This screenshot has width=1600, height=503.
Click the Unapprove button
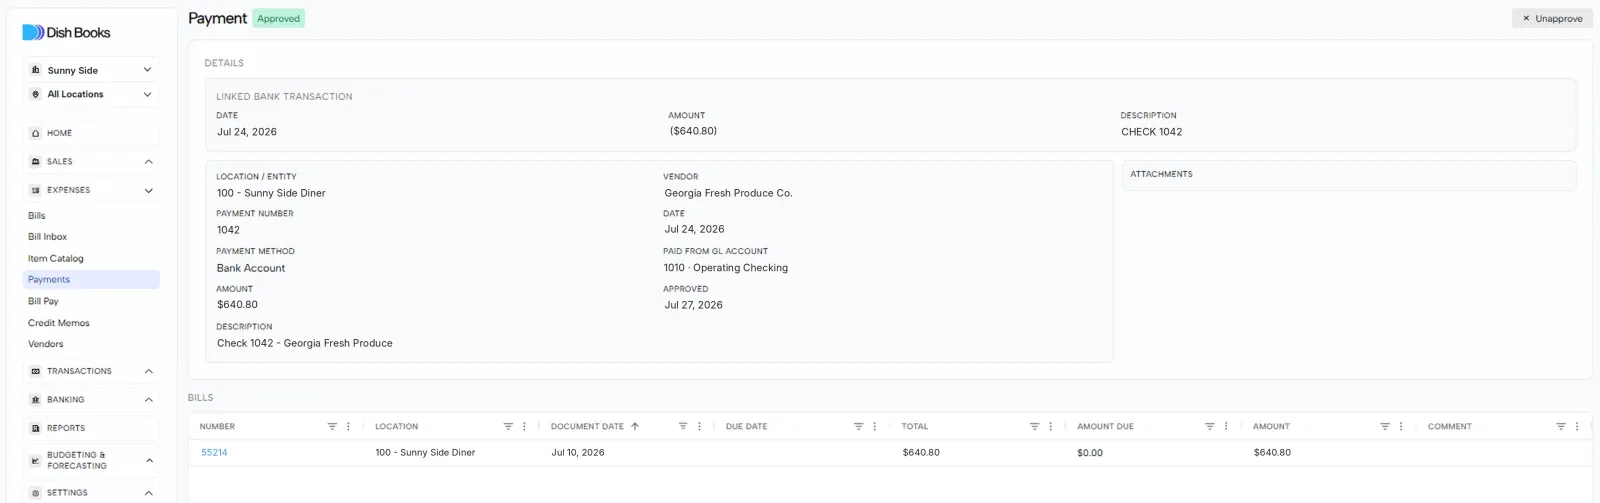pyautogui.click(x=1552, y=18)
